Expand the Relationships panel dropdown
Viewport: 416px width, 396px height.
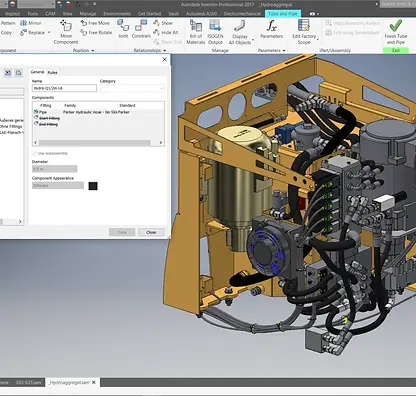[x=165, y=51]
